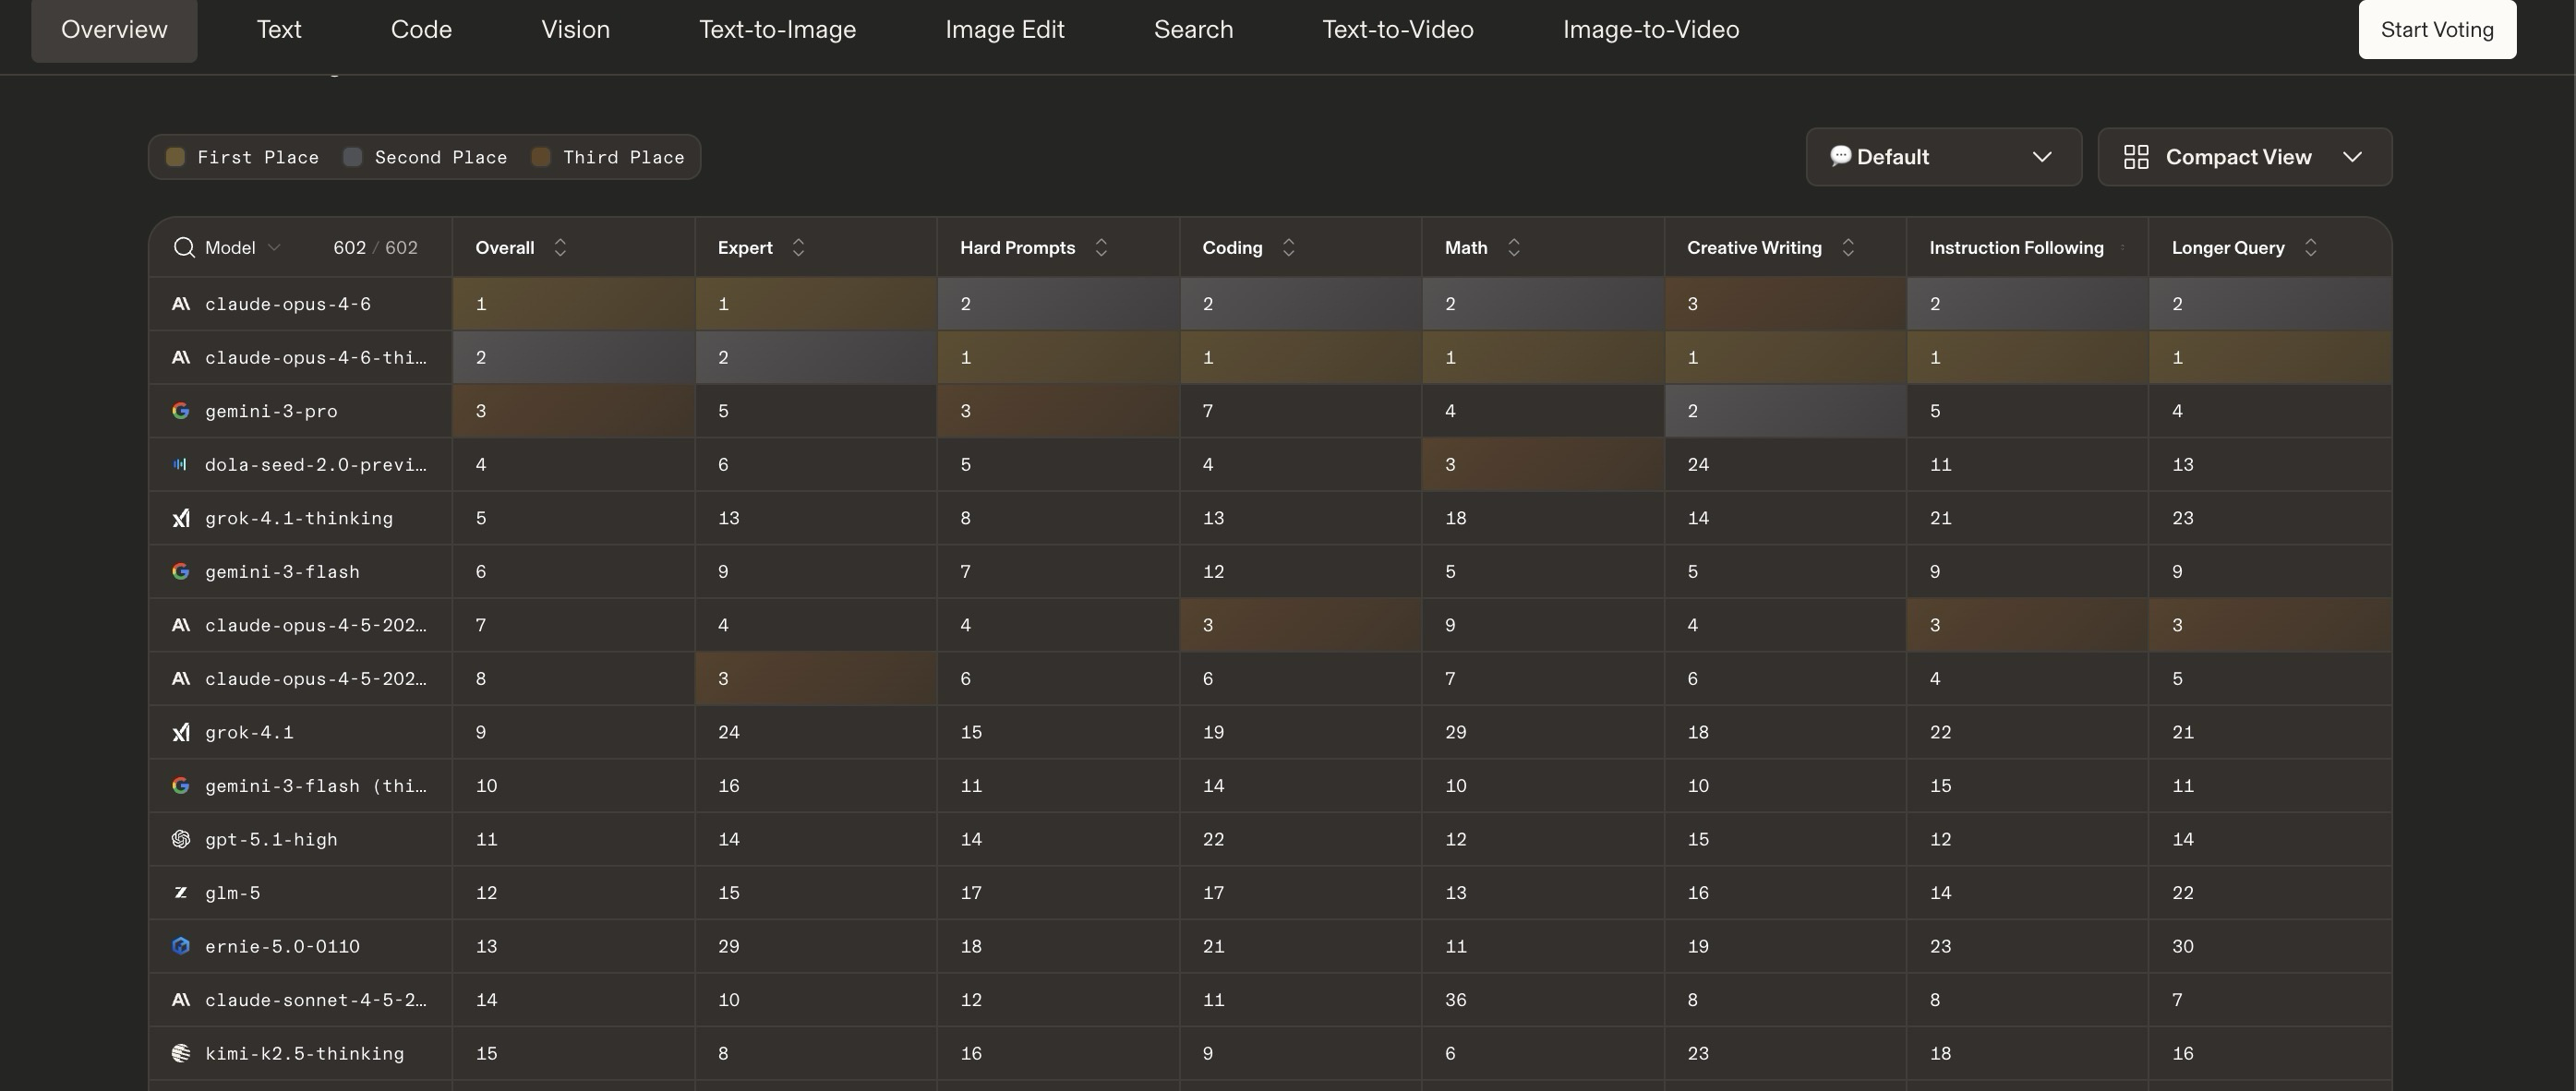Screen dimensions: 2576x1091
Task: Click the dola-seed-2.0 model icon
Action: pos(181,464)
